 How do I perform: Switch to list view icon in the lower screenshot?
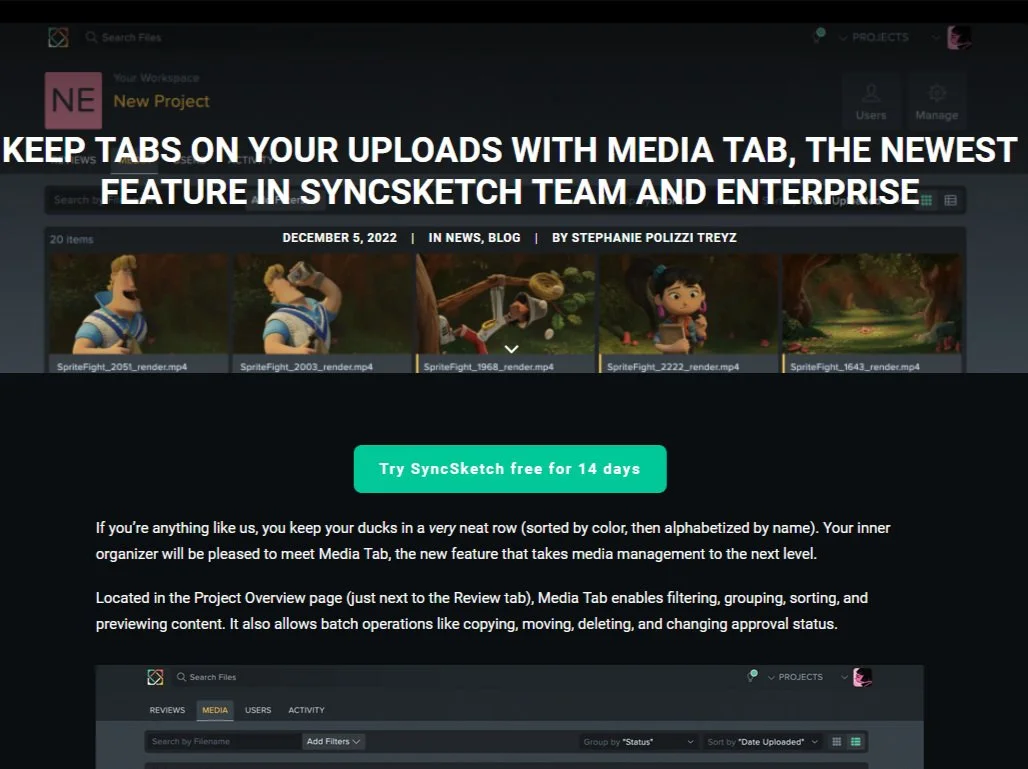856,742
